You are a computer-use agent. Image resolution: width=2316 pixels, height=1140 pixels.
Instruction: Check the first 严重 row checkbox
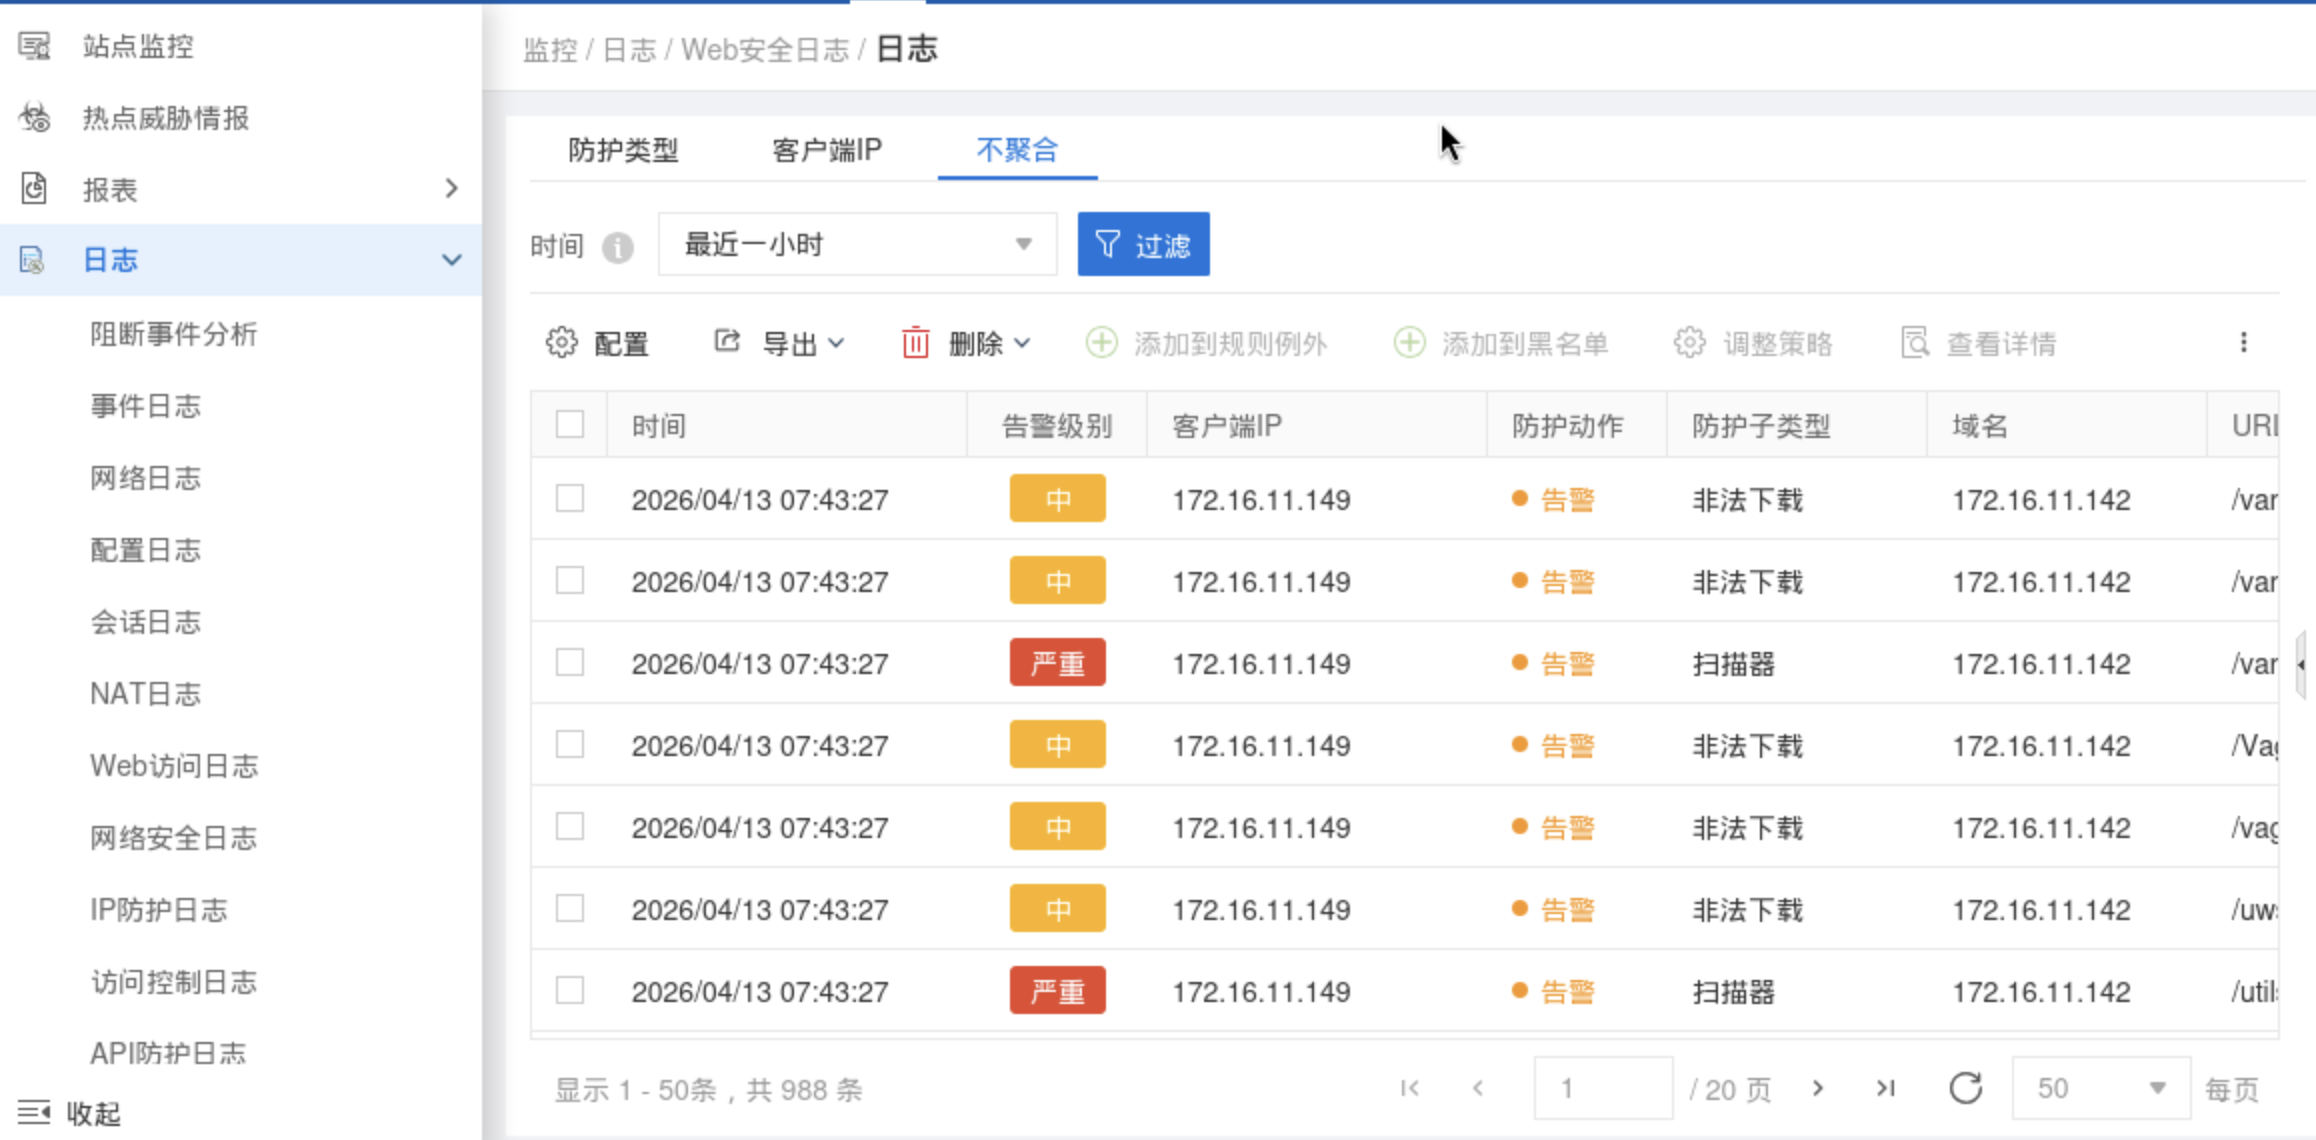(x=570, y=663)
